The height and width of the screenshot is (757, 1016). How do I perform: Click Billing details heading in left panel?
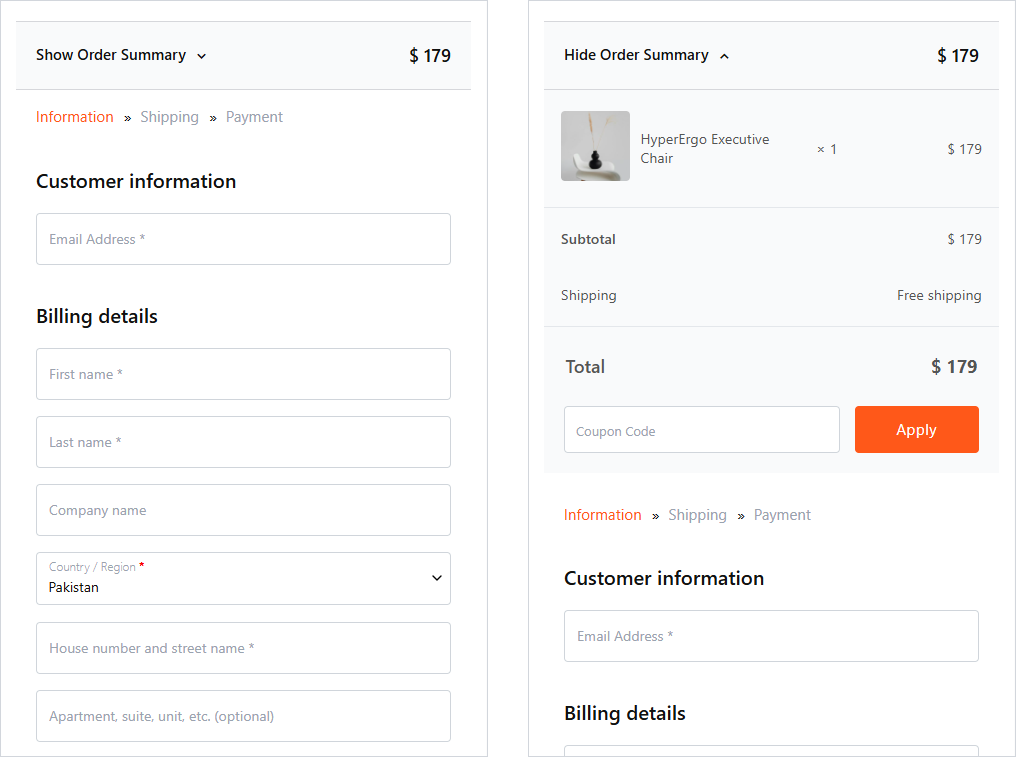click(x=97, y=316)
